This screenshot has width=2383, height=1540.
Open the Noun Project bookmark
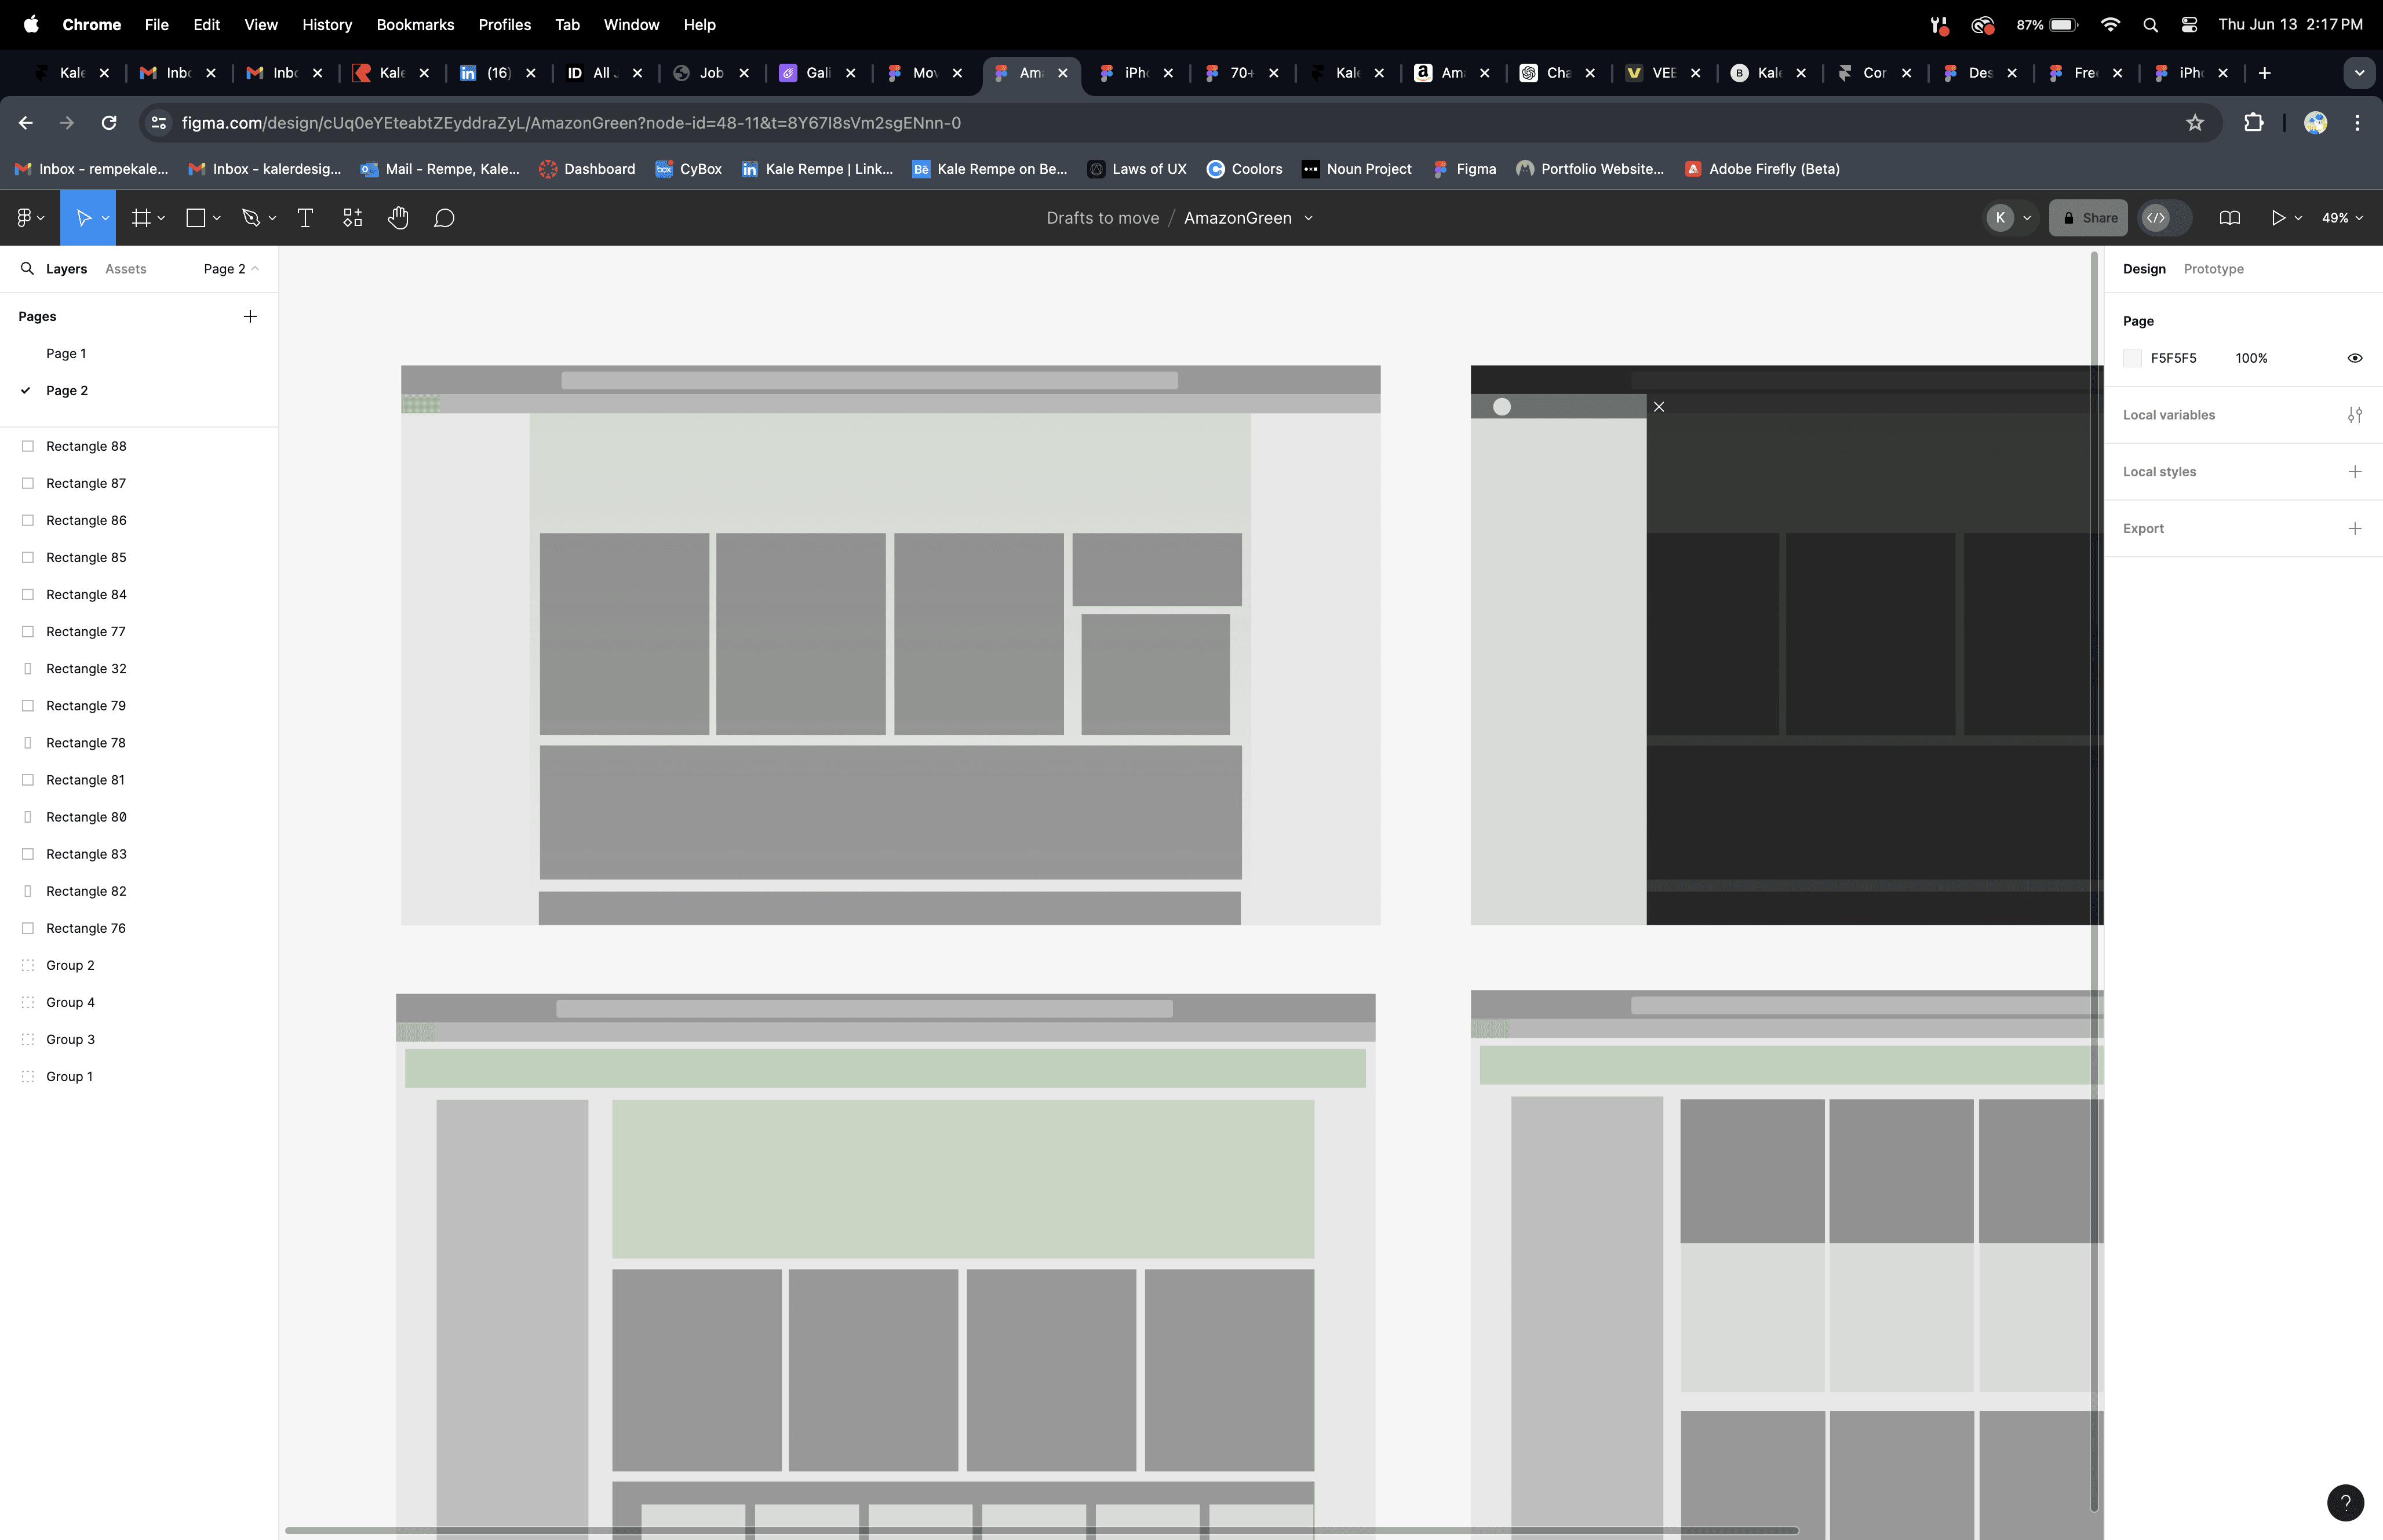click(x=1357, y=169)
